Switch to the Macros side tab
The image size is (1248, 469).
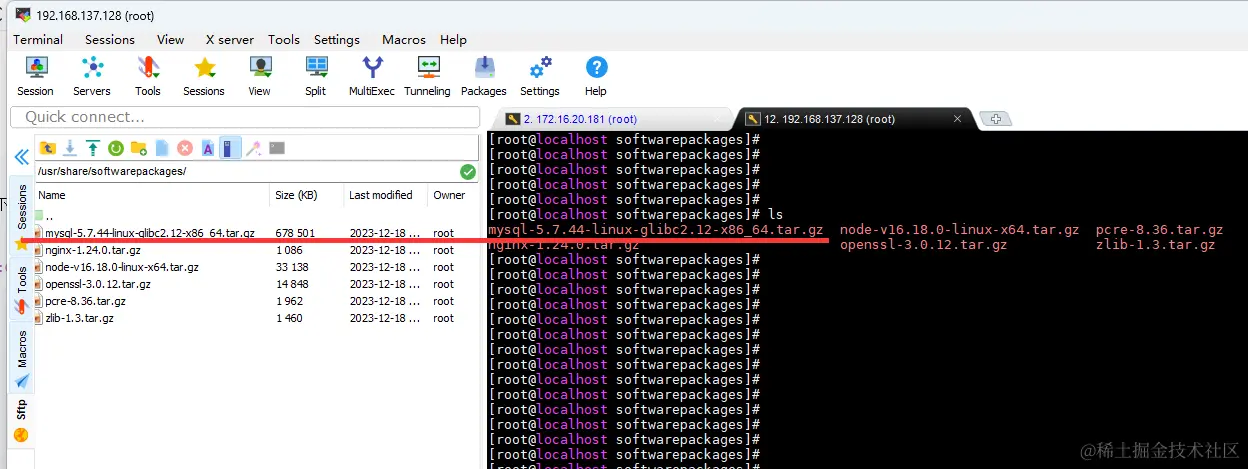22,357
